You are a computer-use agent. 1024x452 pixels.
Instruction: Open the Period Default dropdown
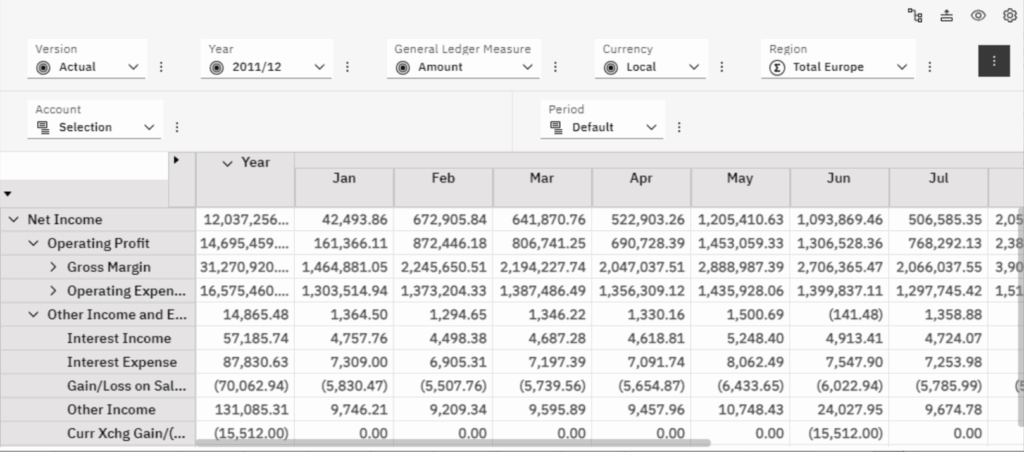604,127
